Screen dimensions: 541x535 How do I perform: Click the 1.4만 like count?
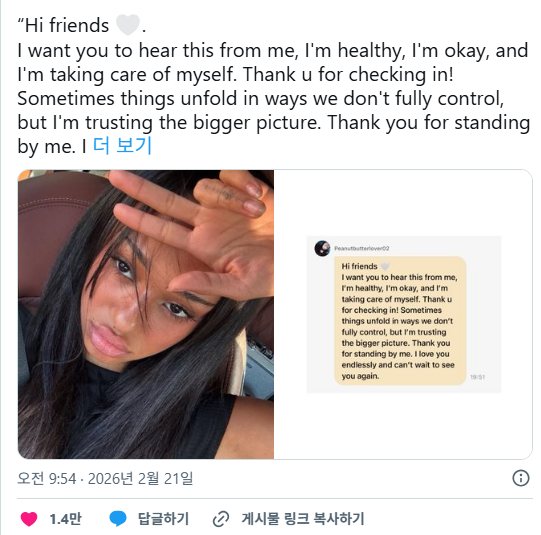click(x=66, y=519)
